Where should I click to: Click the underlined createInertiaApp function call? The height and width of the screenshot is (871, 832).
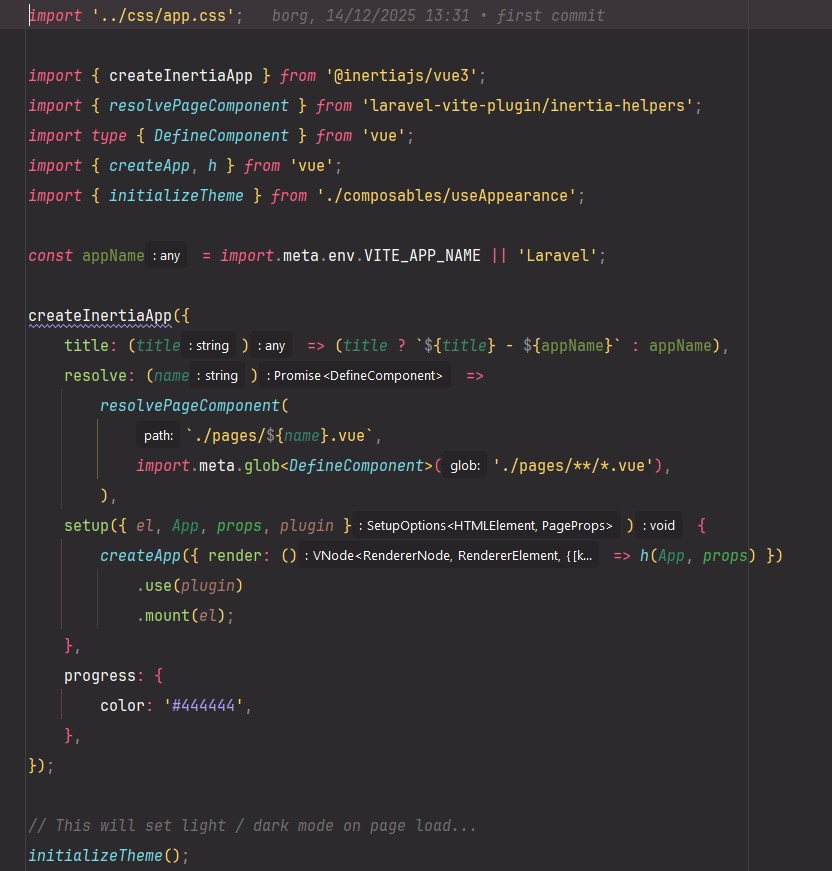click(x=100, y=316)
